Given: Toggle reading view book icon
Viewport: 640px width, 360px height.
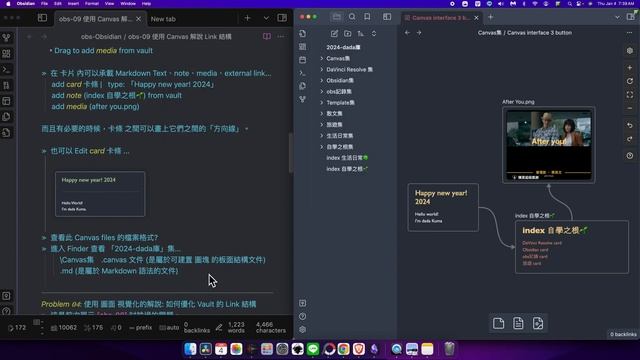Looking at the screenshot, I should coord(267,36).
